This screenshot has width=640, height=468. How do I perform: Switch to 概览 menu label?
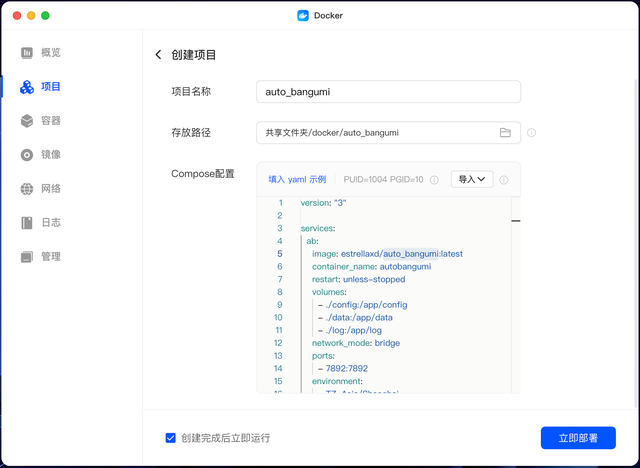coord(51,53)
